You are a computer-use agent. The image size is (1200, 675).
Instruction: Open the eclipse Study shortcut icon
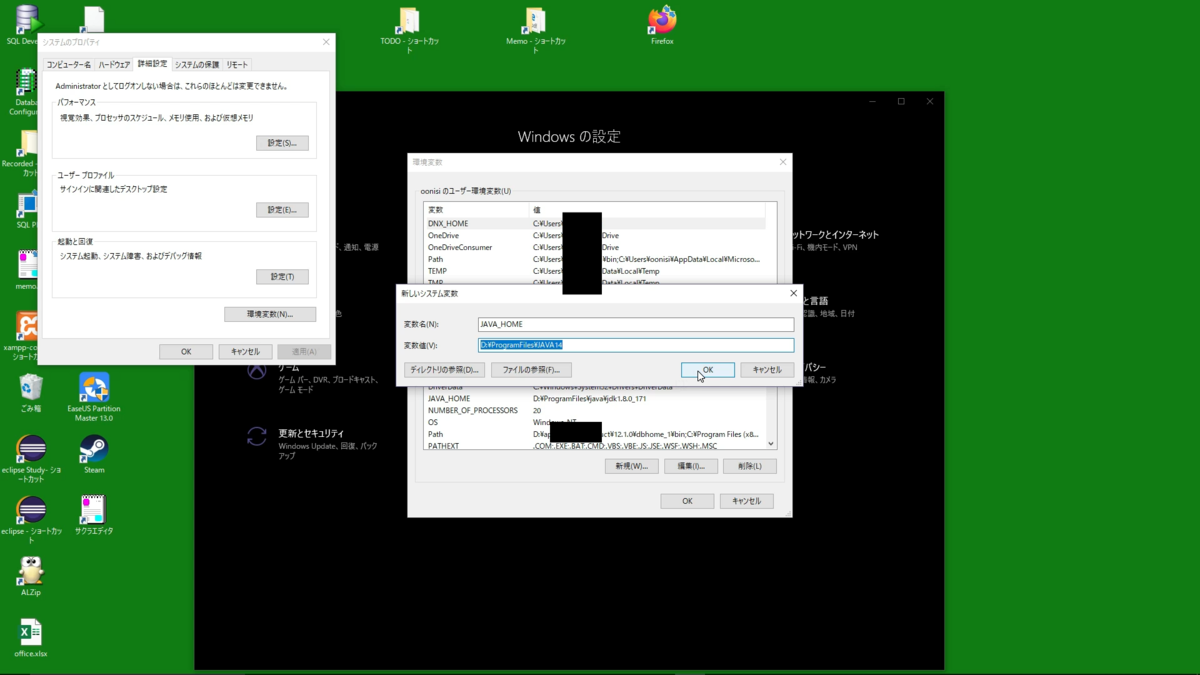point(31,459)
